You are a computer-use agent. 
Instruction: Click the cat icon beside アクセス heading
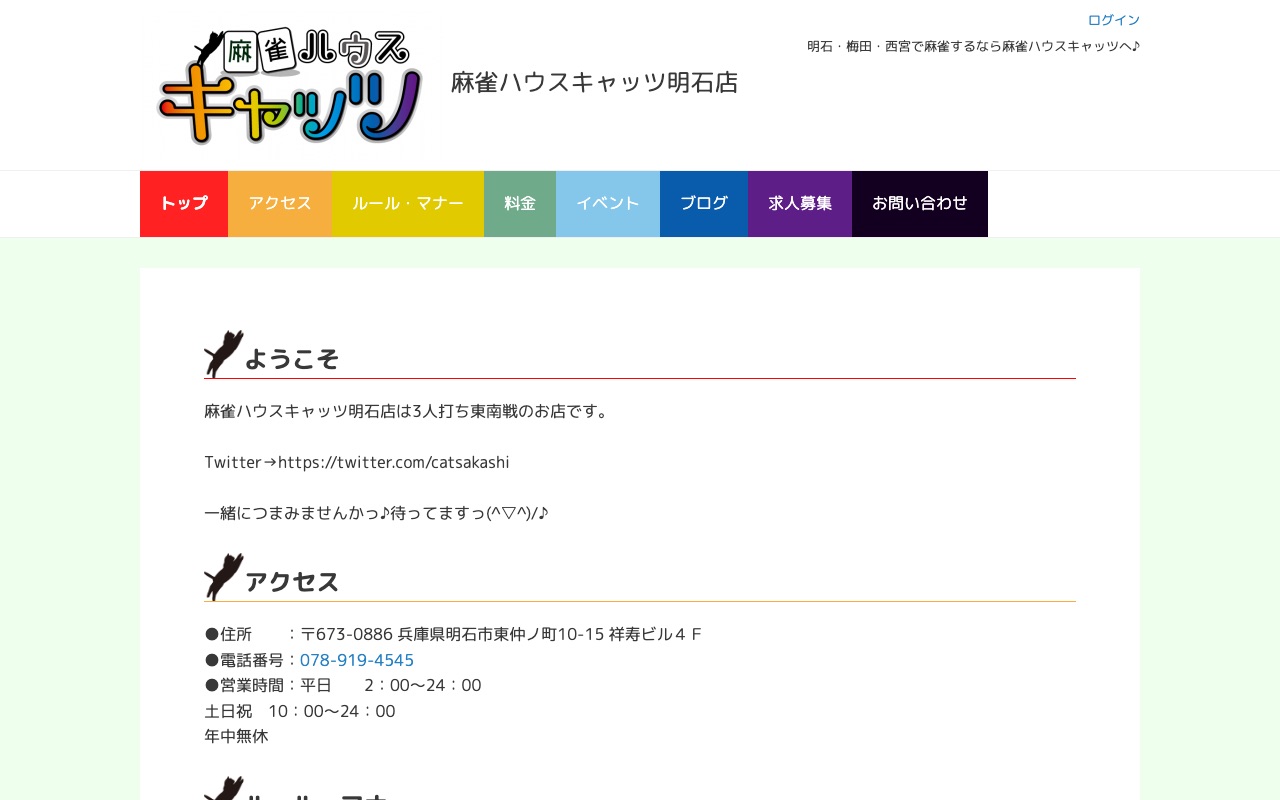pyautogui.click(x=223, y=577)
